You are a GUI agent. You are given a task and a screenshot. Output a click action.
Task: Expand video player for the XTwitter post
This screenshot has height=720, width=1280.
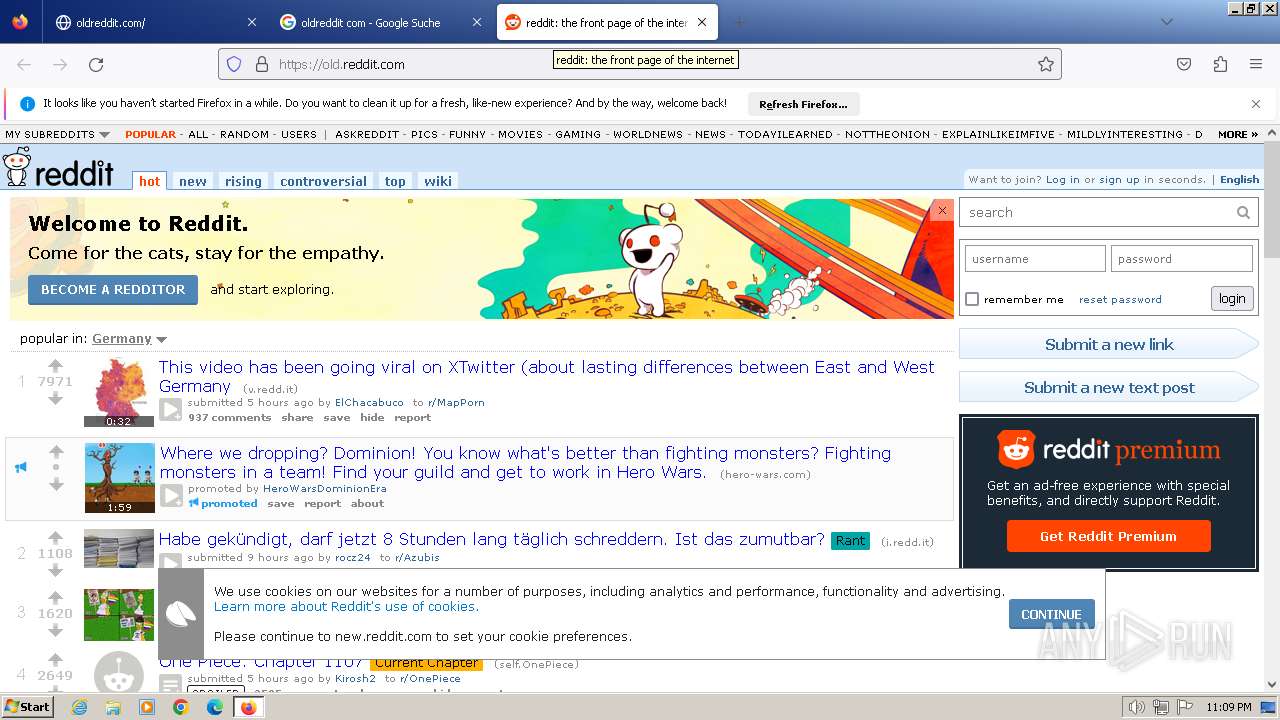(171, 409)
